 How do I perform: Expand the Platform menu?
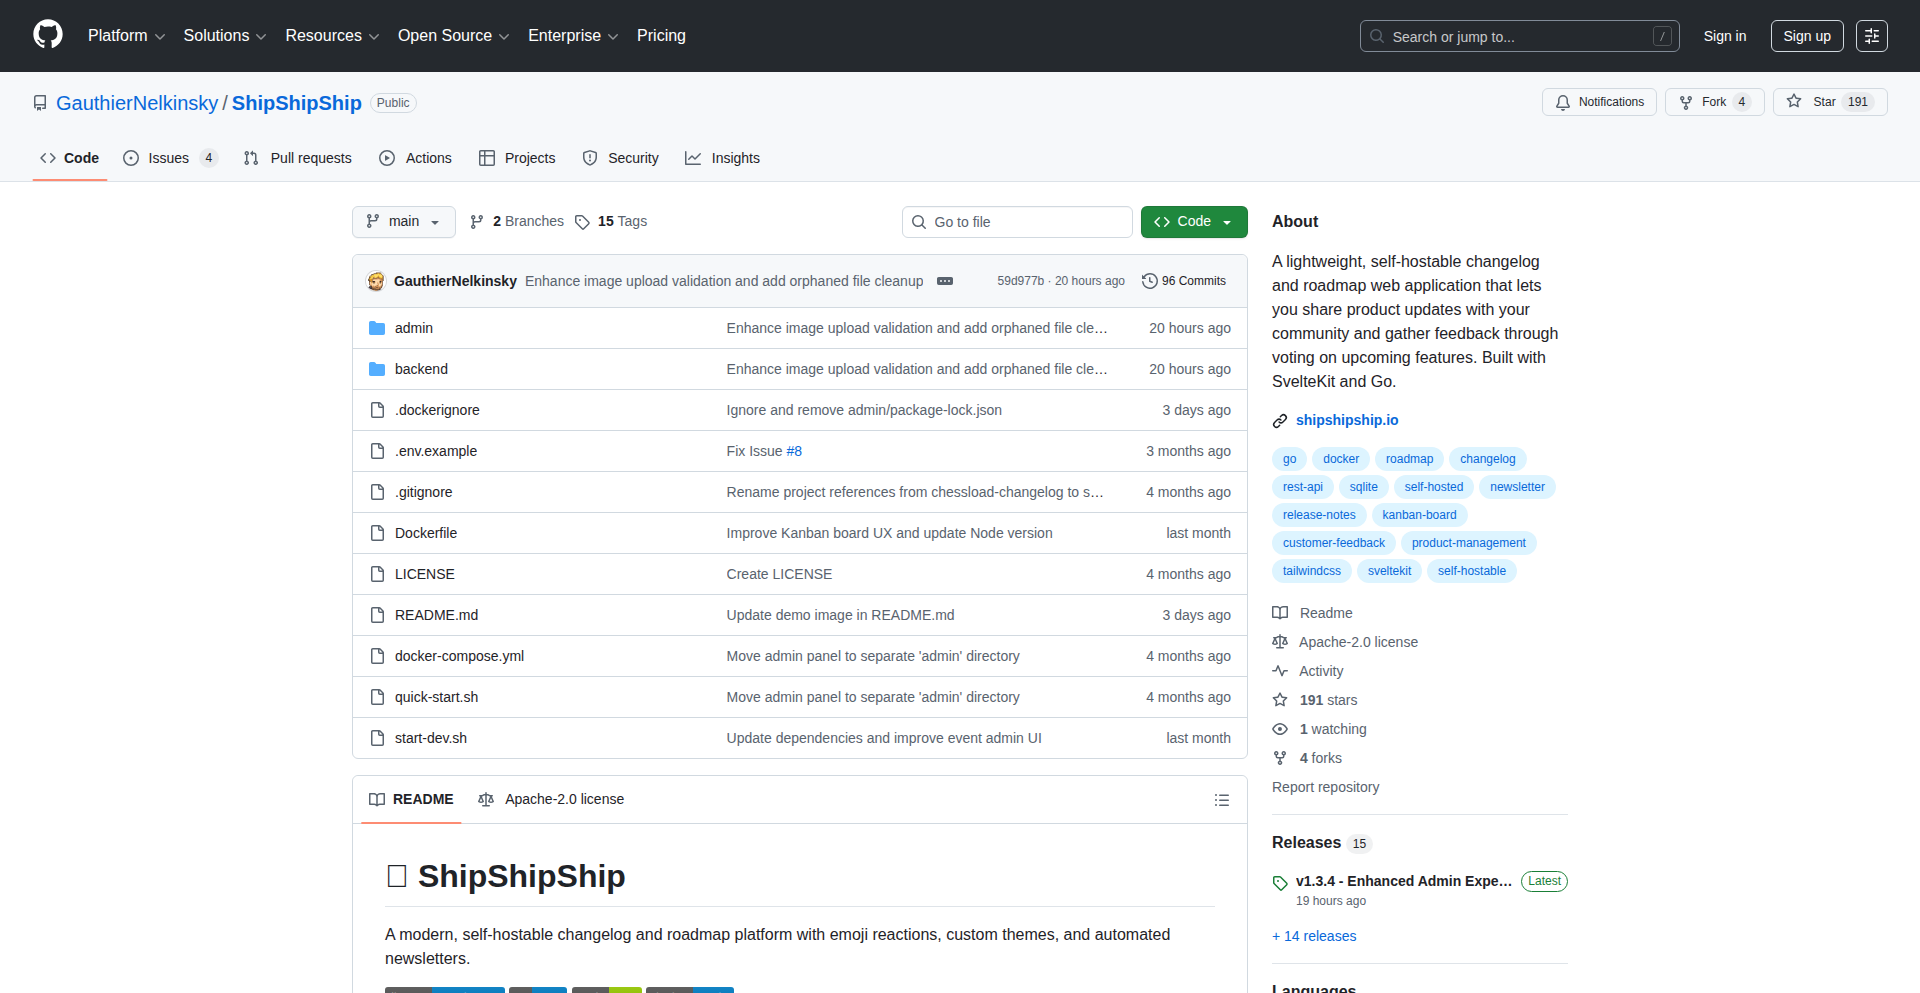tap(126, 36)
